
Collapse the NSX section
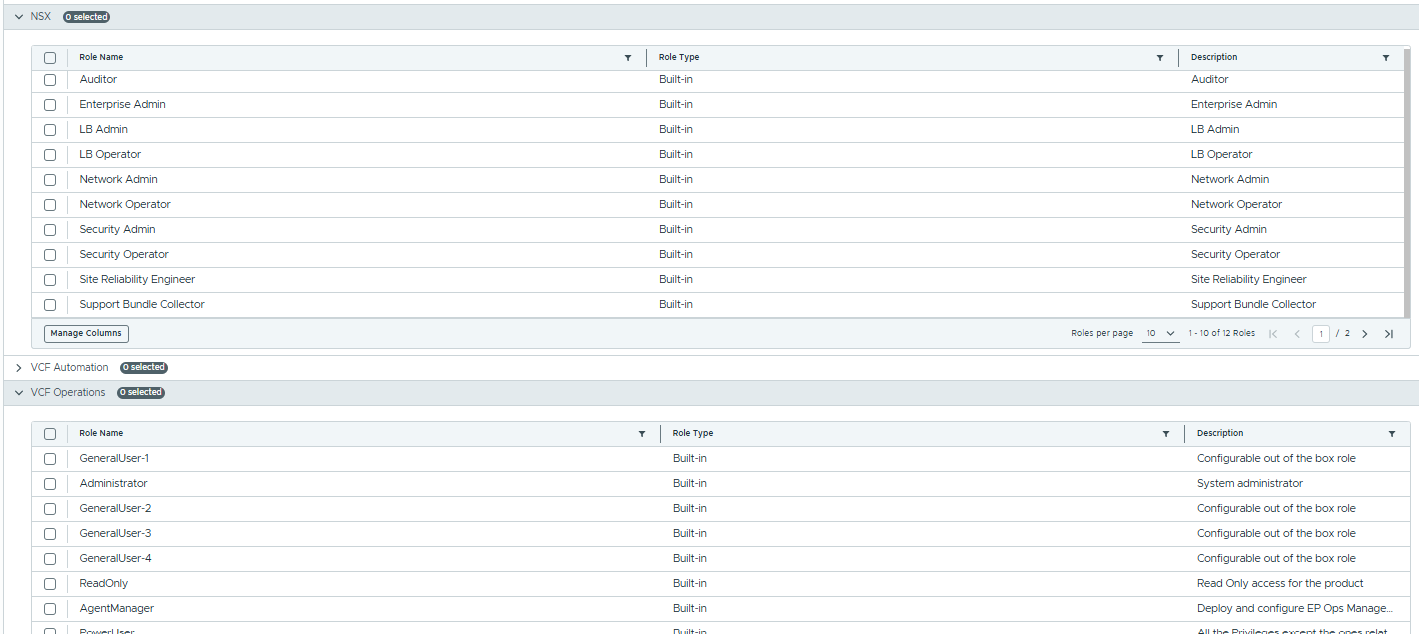[18, 17]
